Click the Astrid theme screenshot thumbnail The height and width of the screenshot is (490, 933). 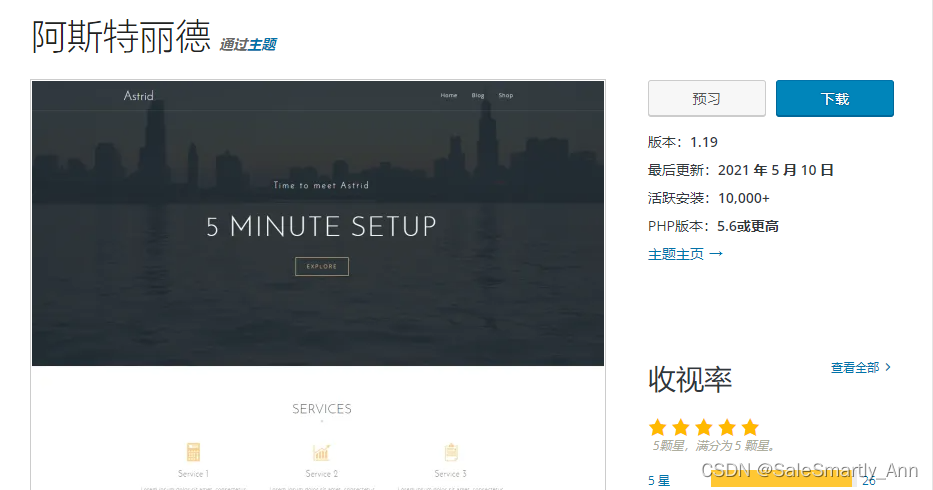pos(318,285)
